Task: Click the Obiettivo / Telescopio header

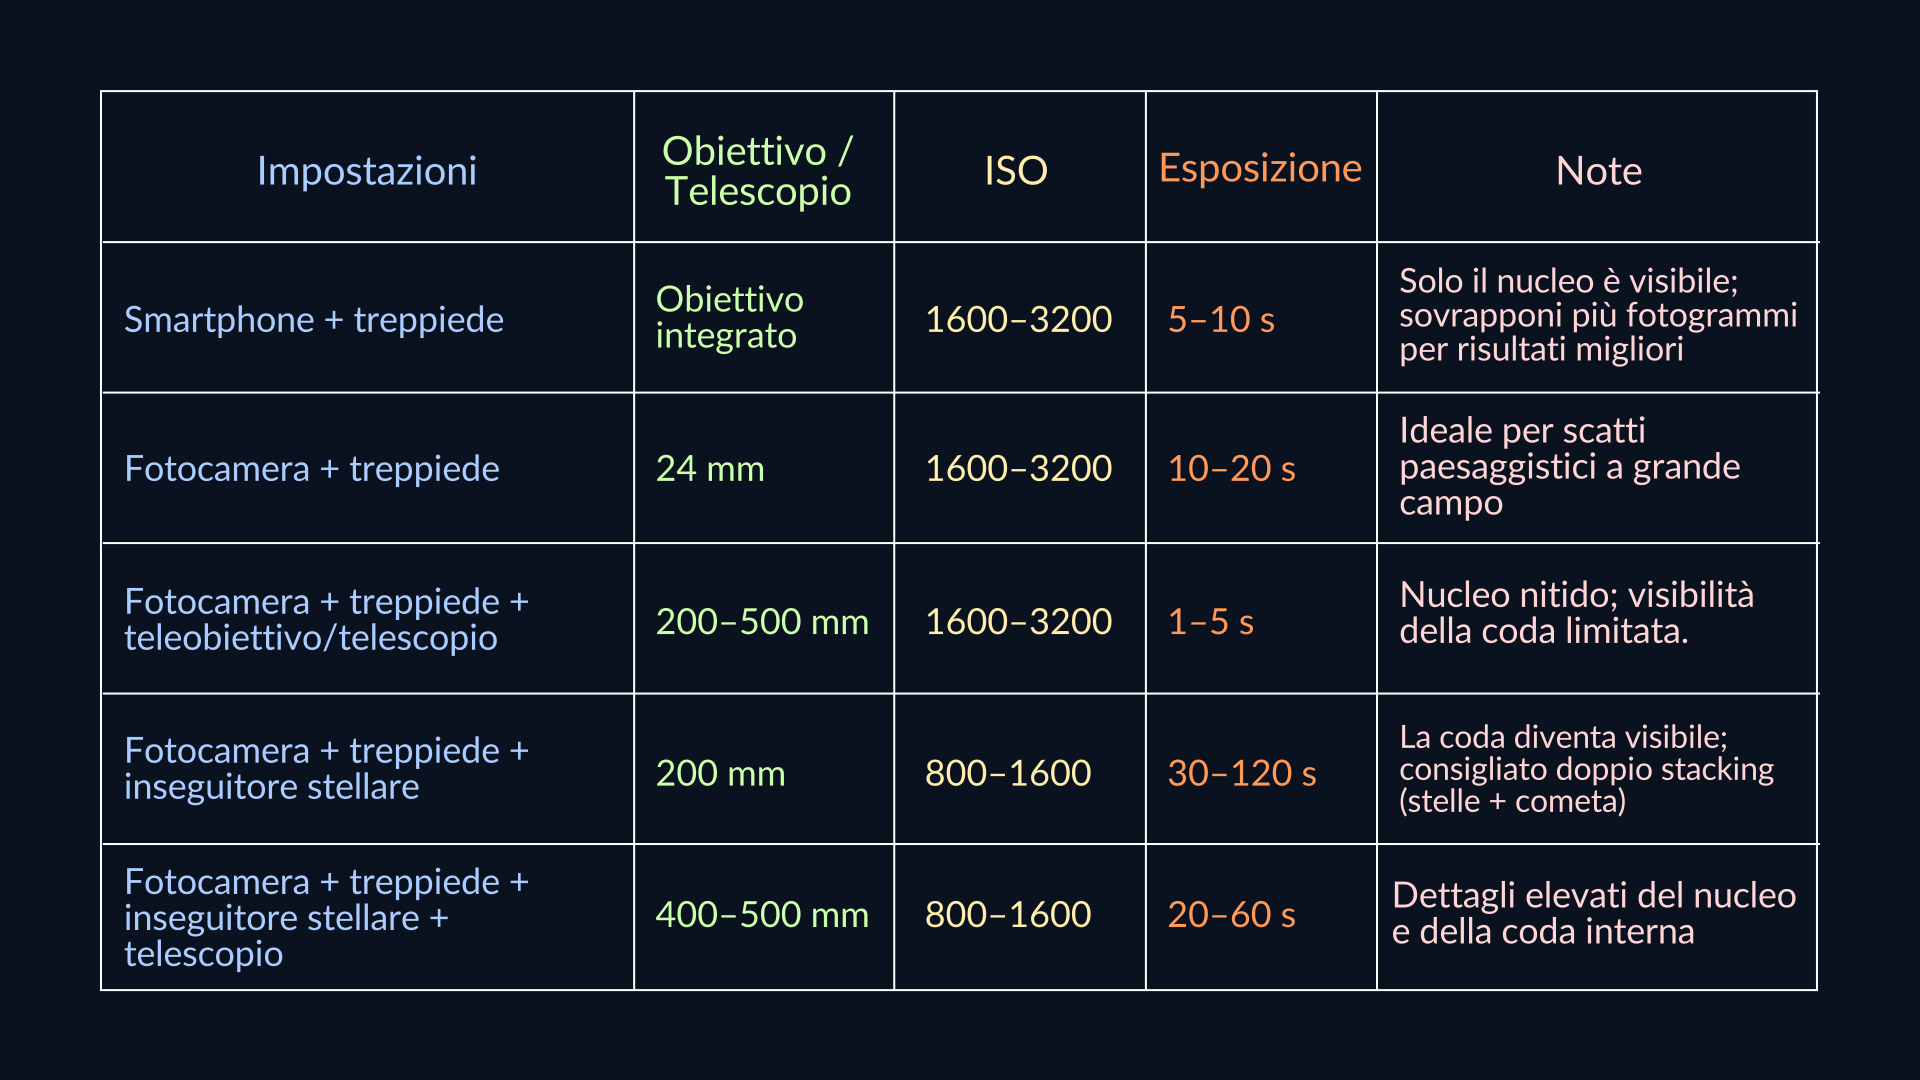Action: coord(758,171)
